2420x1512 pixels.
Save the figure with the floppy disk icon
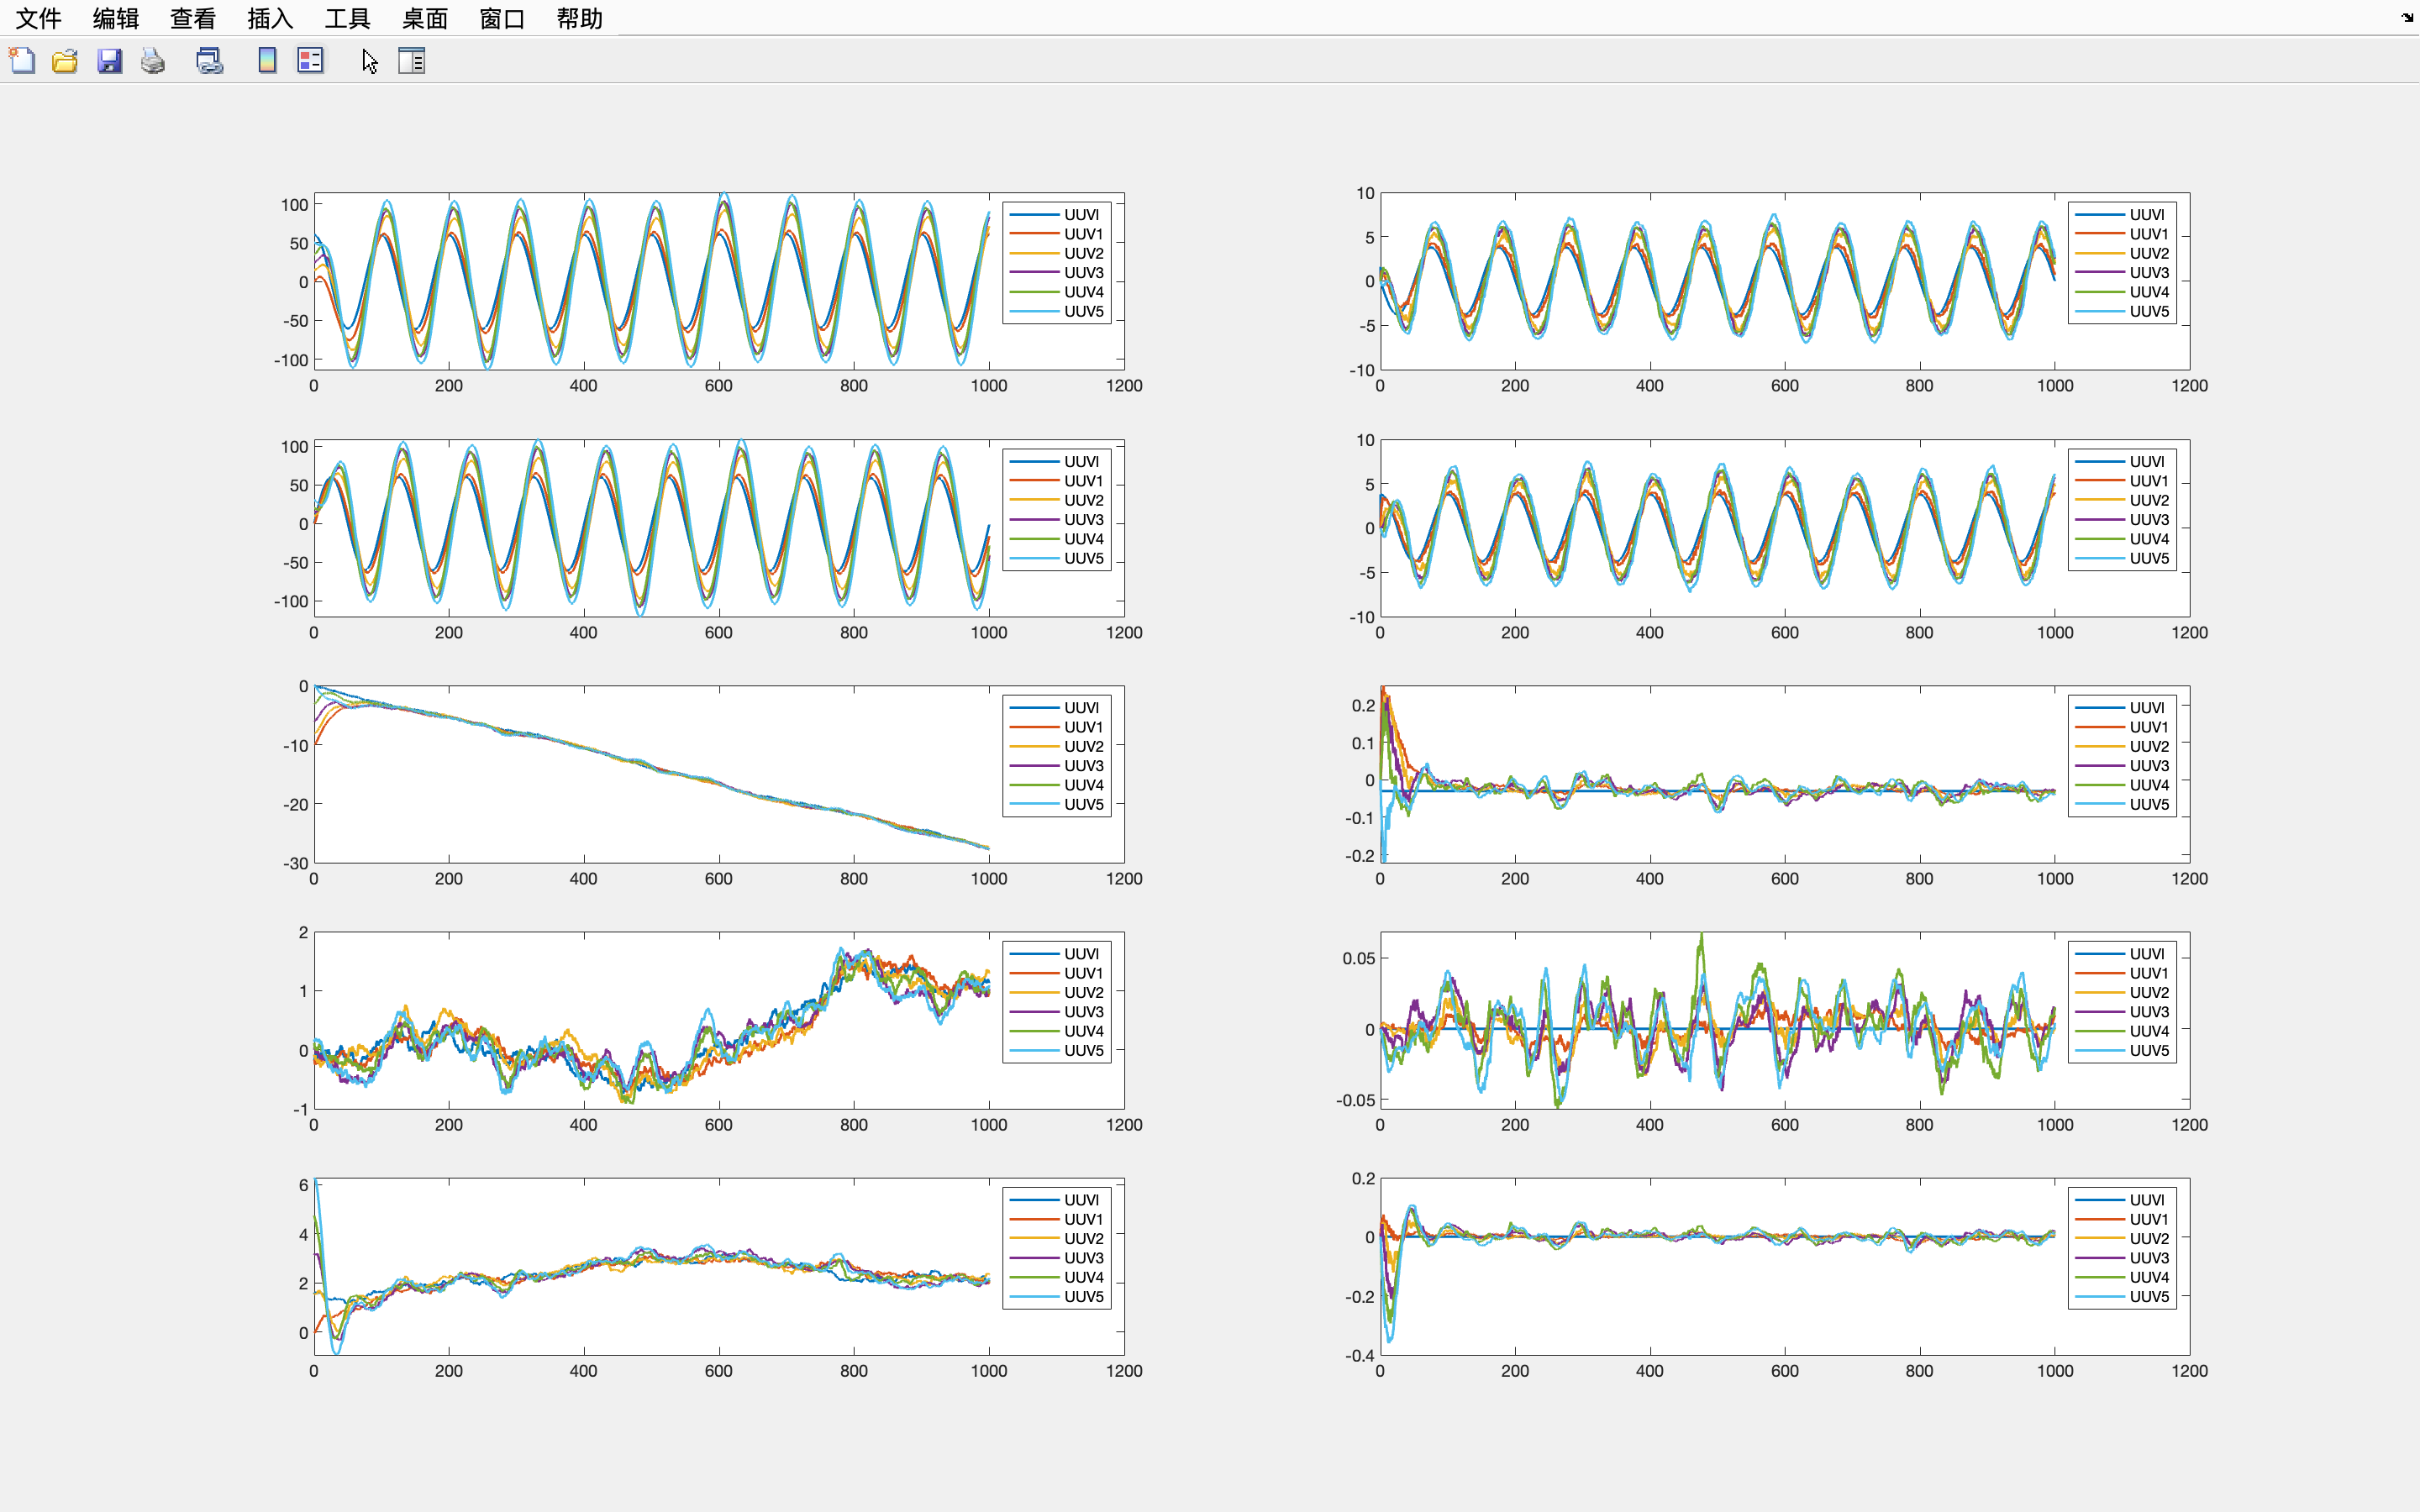[x=109, y=61]
